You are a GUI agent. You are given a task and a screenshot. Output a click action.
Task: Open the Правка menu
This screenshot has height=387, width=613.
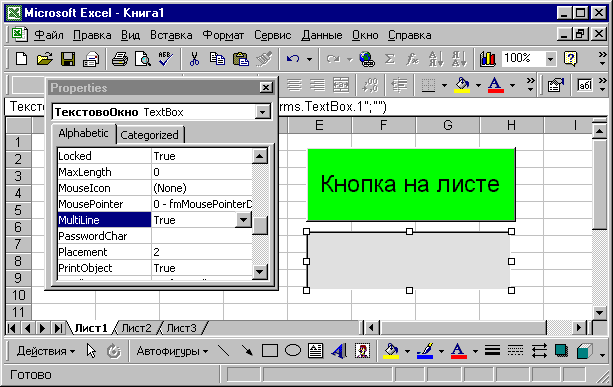92,35
